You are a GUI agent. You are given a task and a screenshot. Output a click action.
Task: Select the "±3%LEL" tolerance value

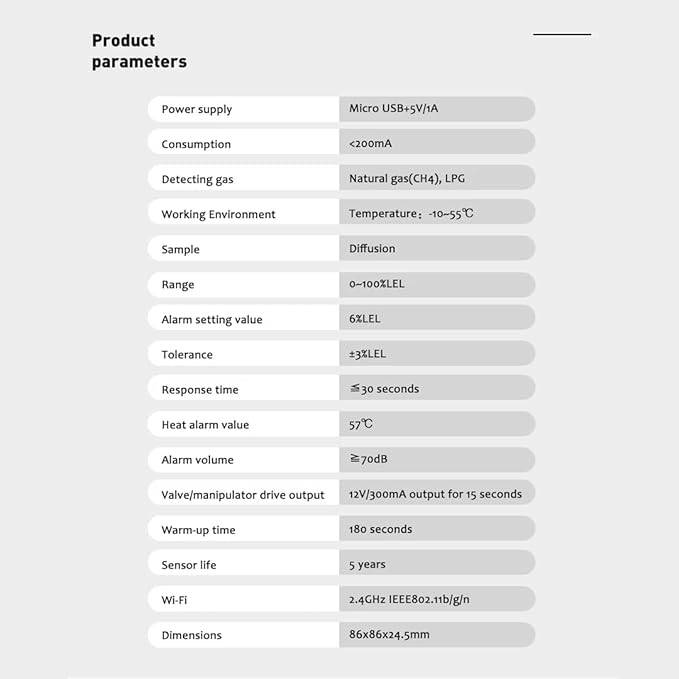(x=367, y=354)
